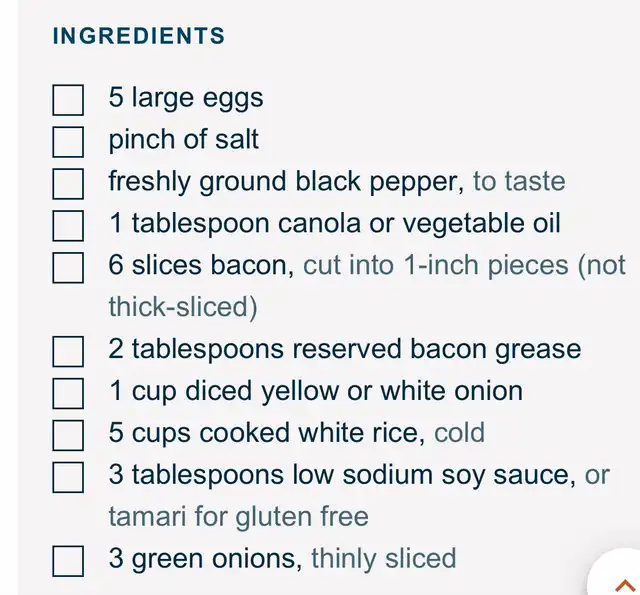Toggle the 6 slices bacon checkbox
Screen dimensions: 640x595
(x=68, y=268)
